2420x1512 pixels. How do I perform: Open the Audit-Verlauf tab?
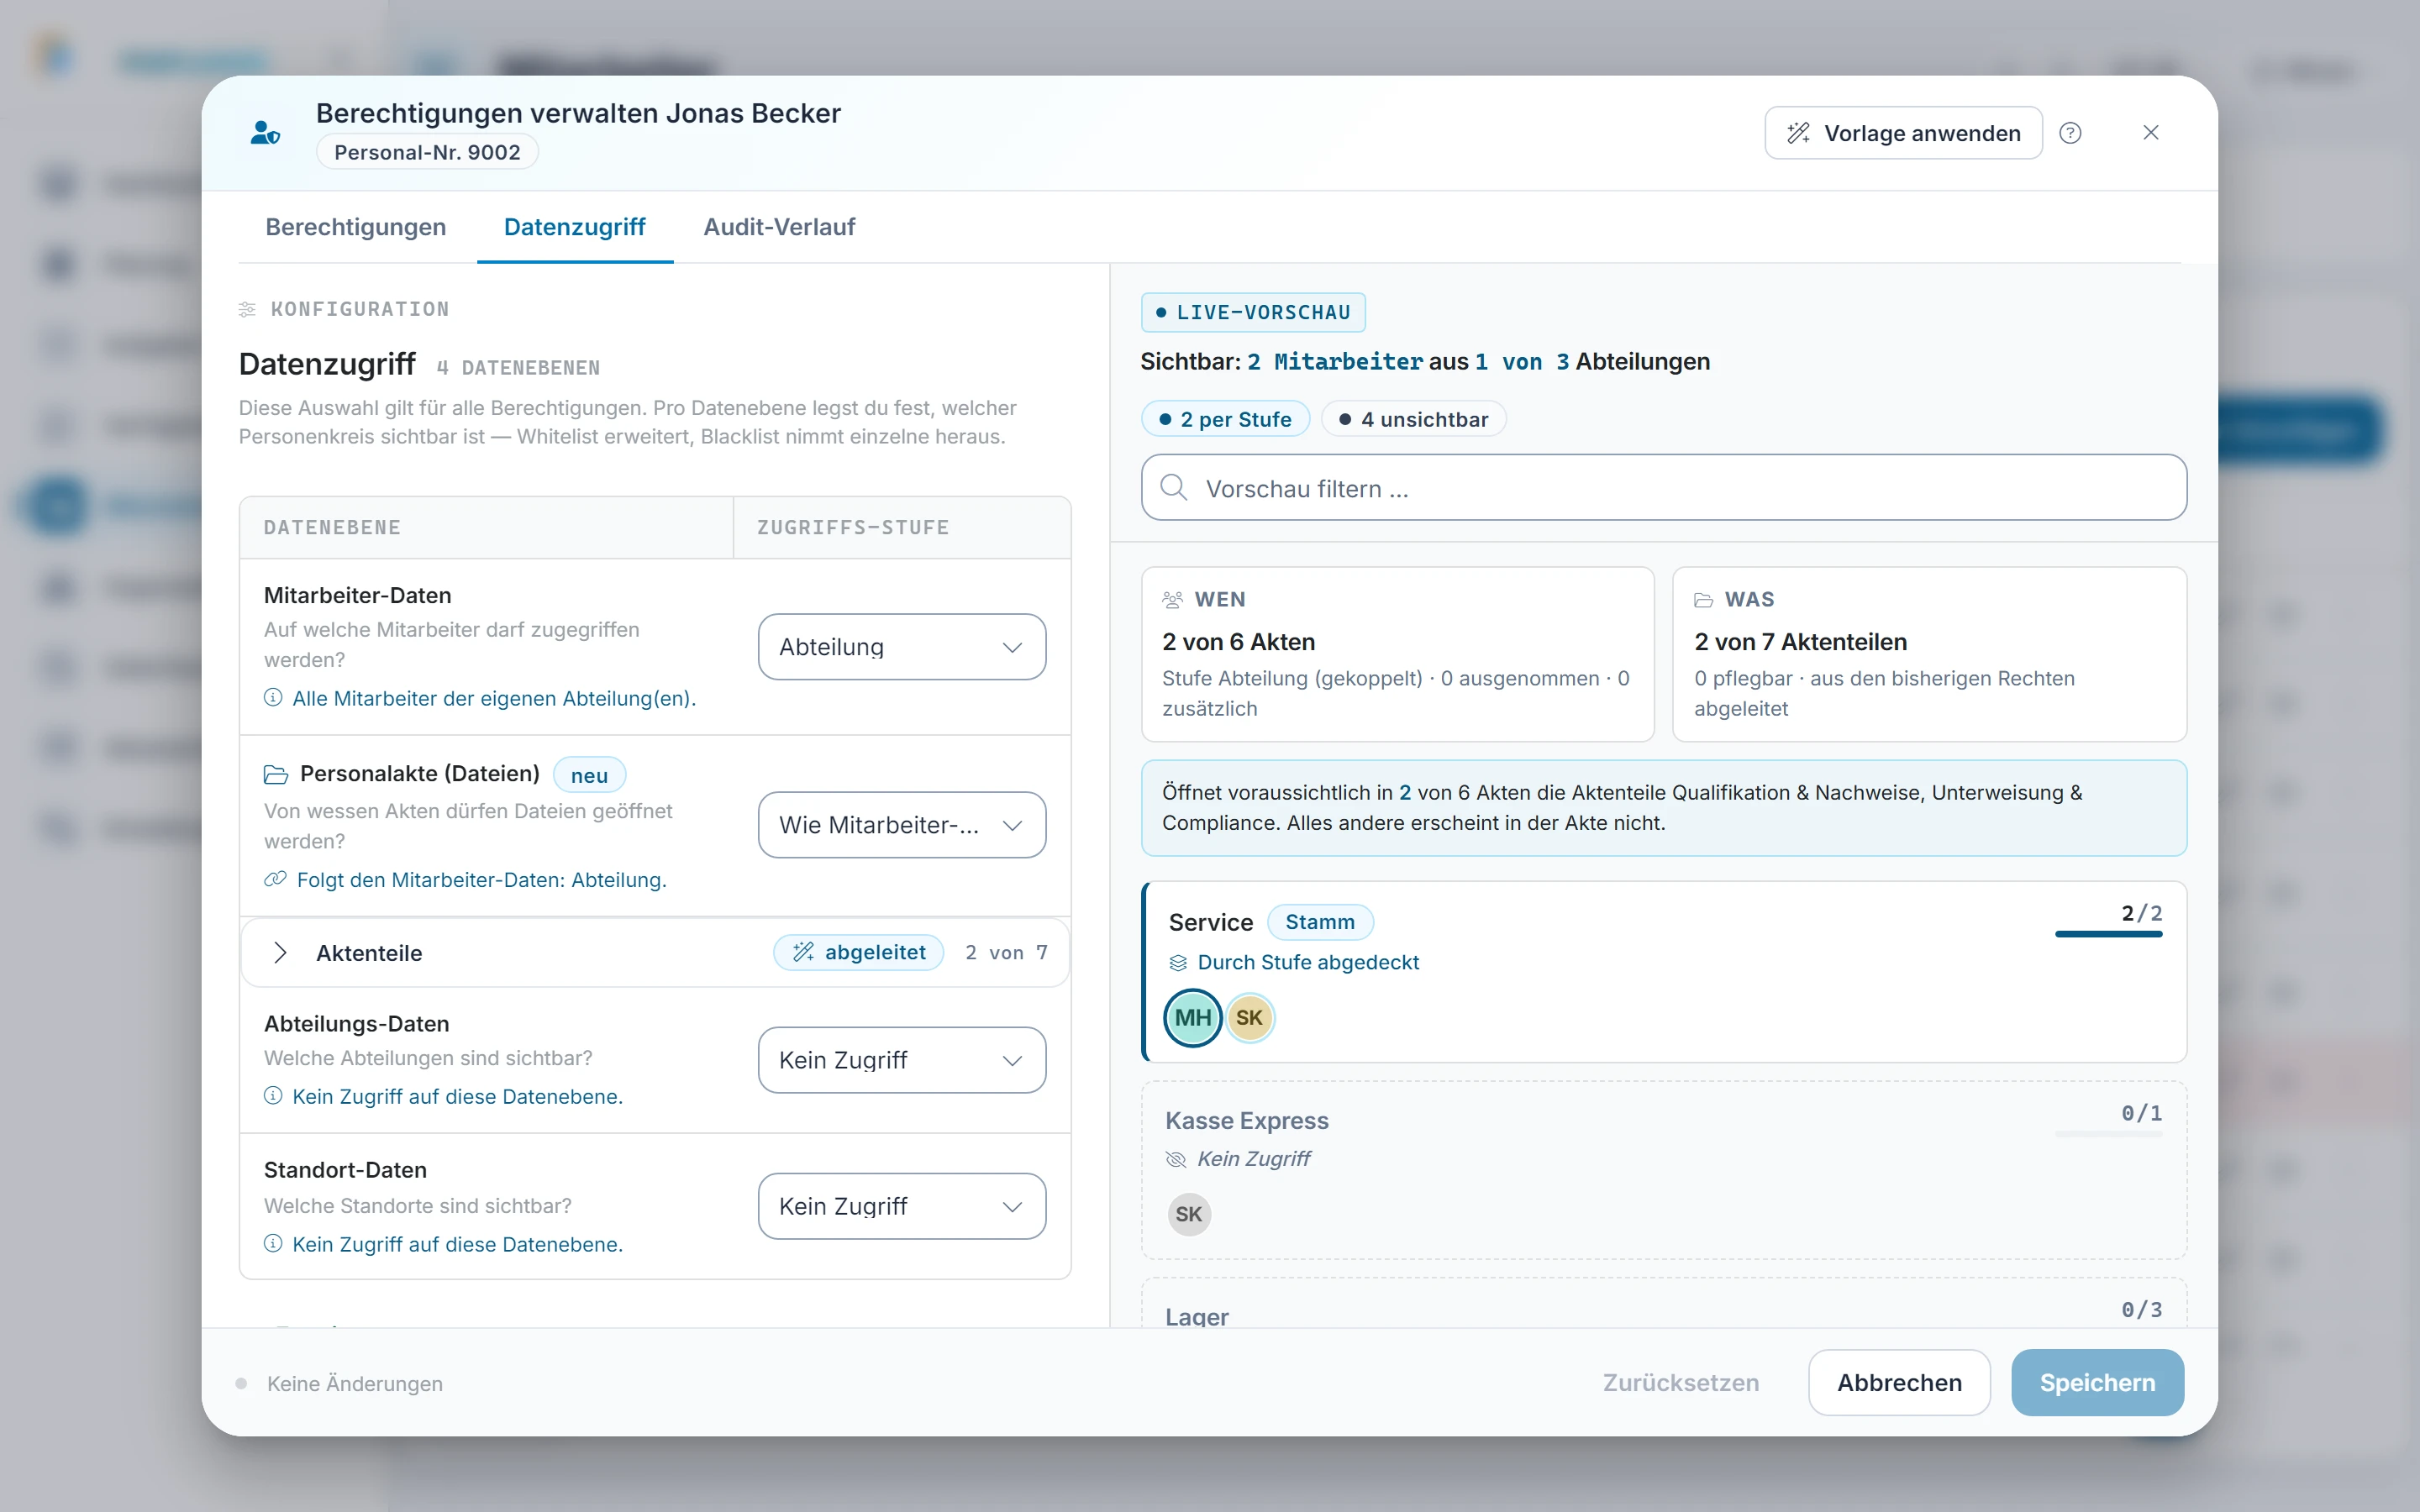779,227
